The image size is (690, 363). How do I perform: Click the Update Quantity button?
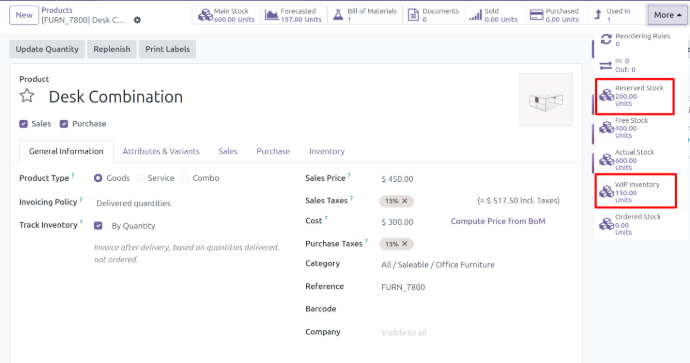click(x=47, y=49)
